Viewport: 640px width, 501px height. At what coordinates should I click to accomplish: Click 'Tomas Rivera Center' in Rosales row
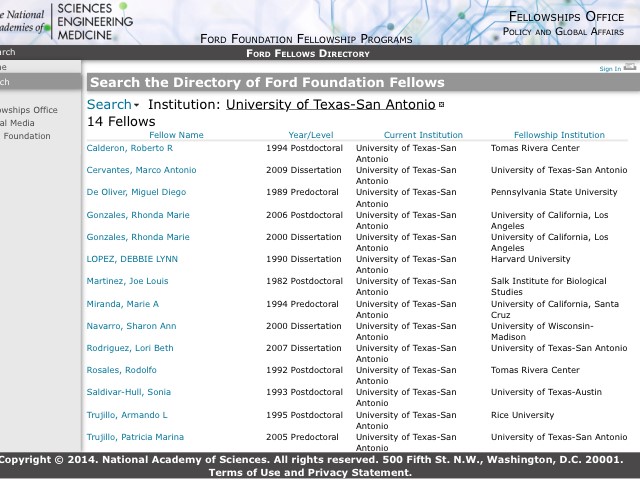(x=535, y=370)
